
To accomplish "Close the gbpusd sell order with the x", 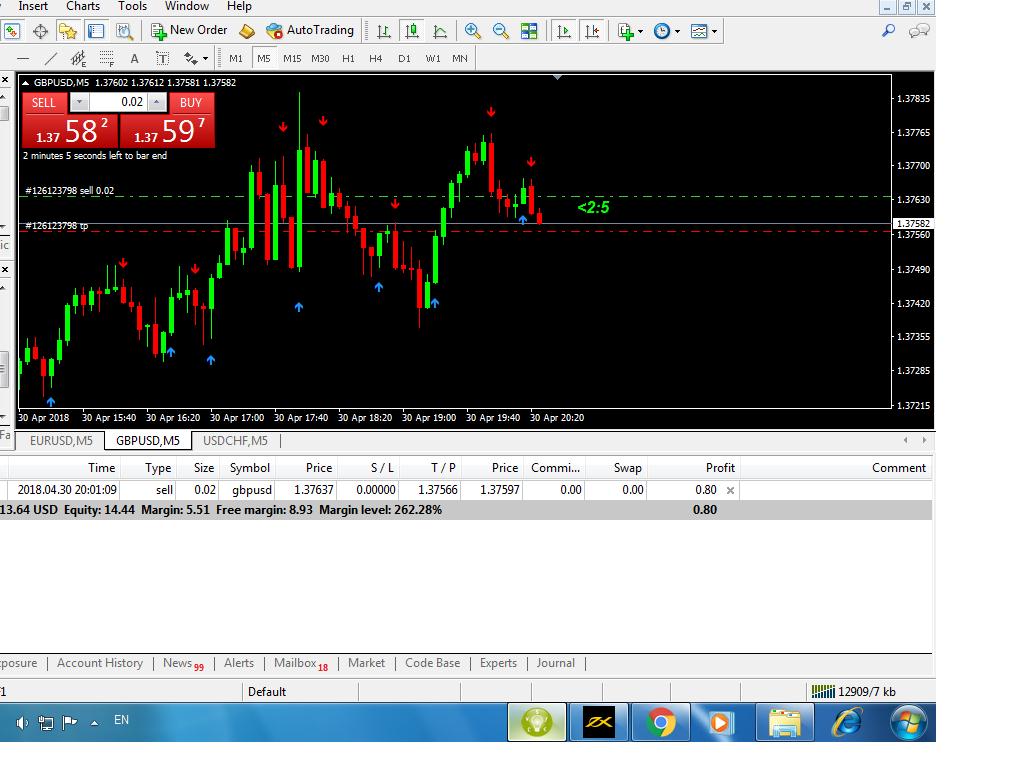I will point(730,490).
